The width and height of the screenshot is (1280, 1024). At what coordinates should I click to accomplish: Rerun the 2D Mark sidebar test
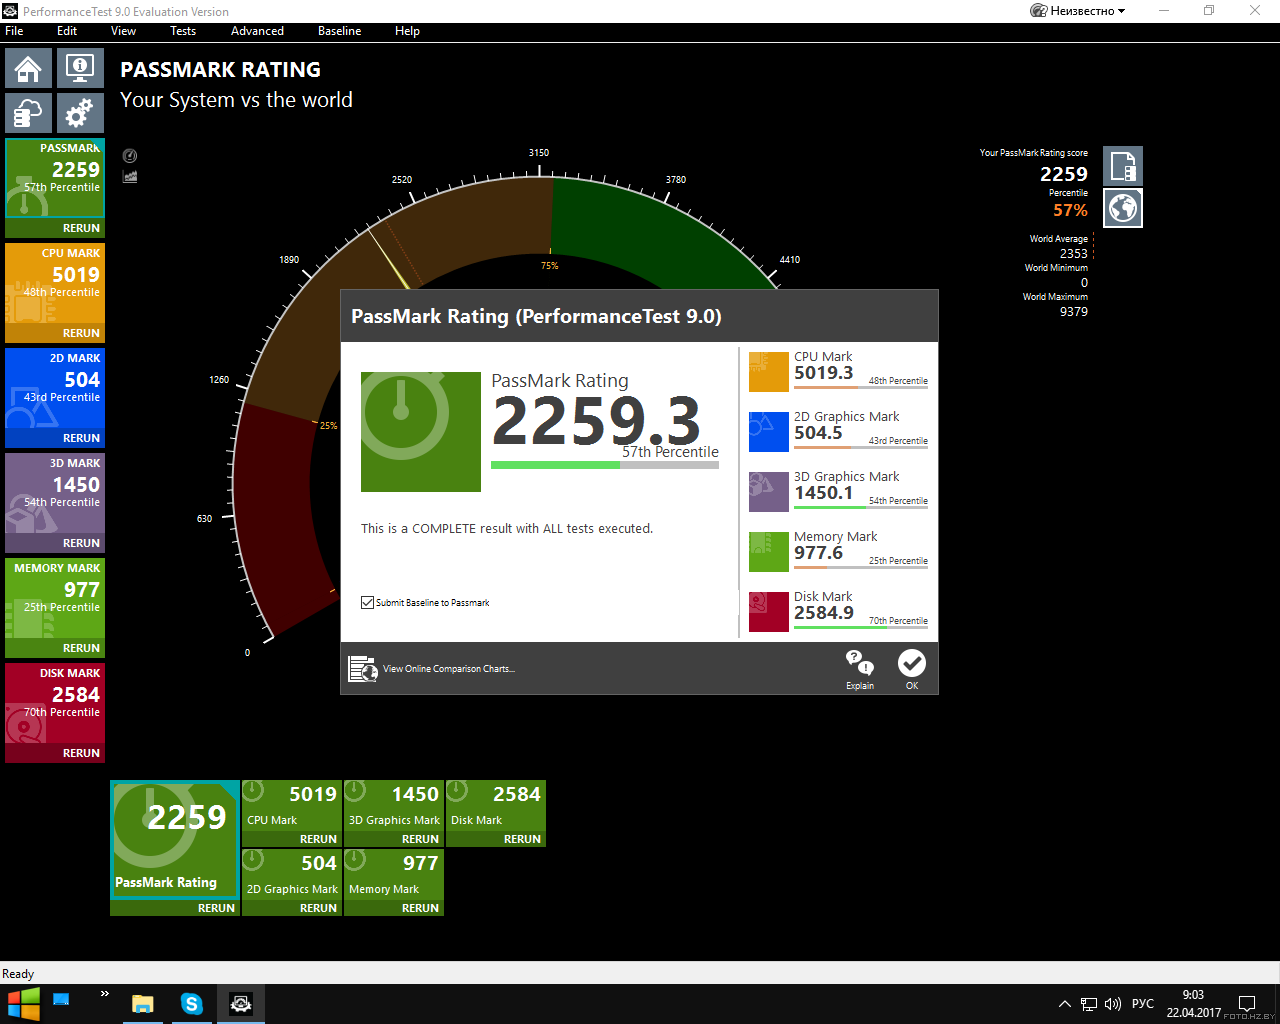pos(81,438)
